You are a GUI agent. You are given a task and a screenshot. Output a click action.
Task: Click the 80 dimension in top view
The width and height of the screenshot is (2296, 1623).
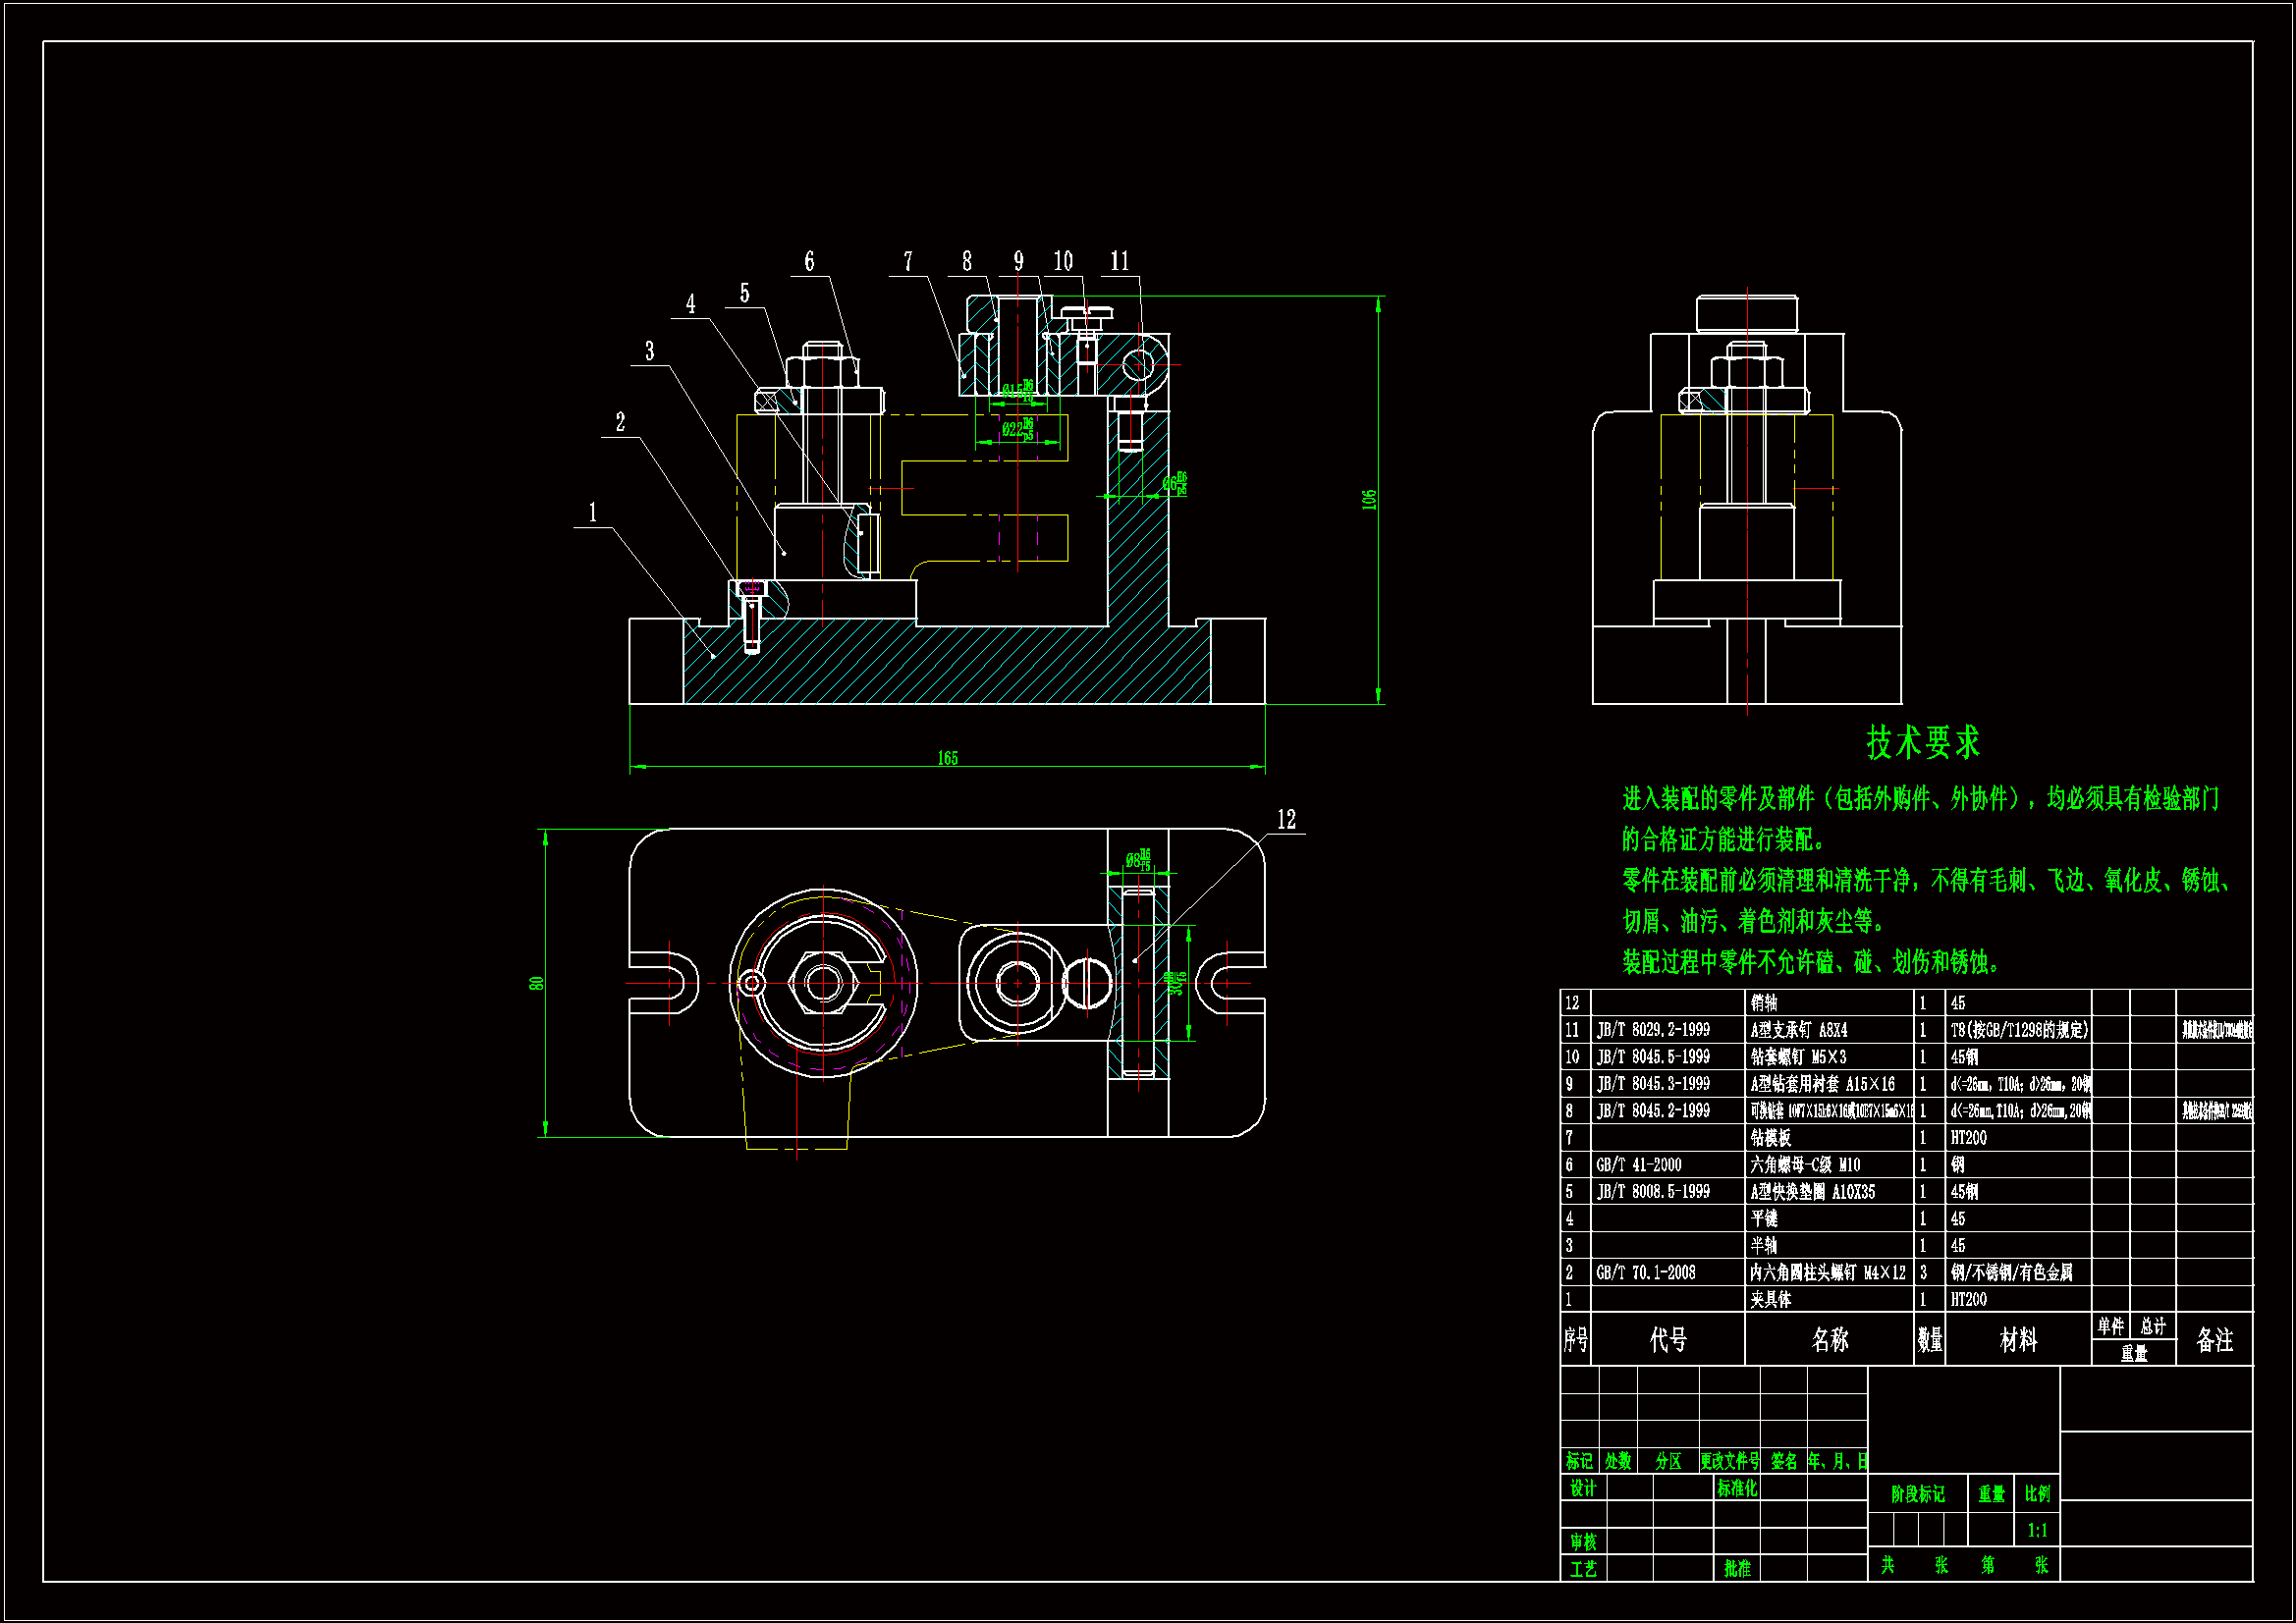point(537,984)
